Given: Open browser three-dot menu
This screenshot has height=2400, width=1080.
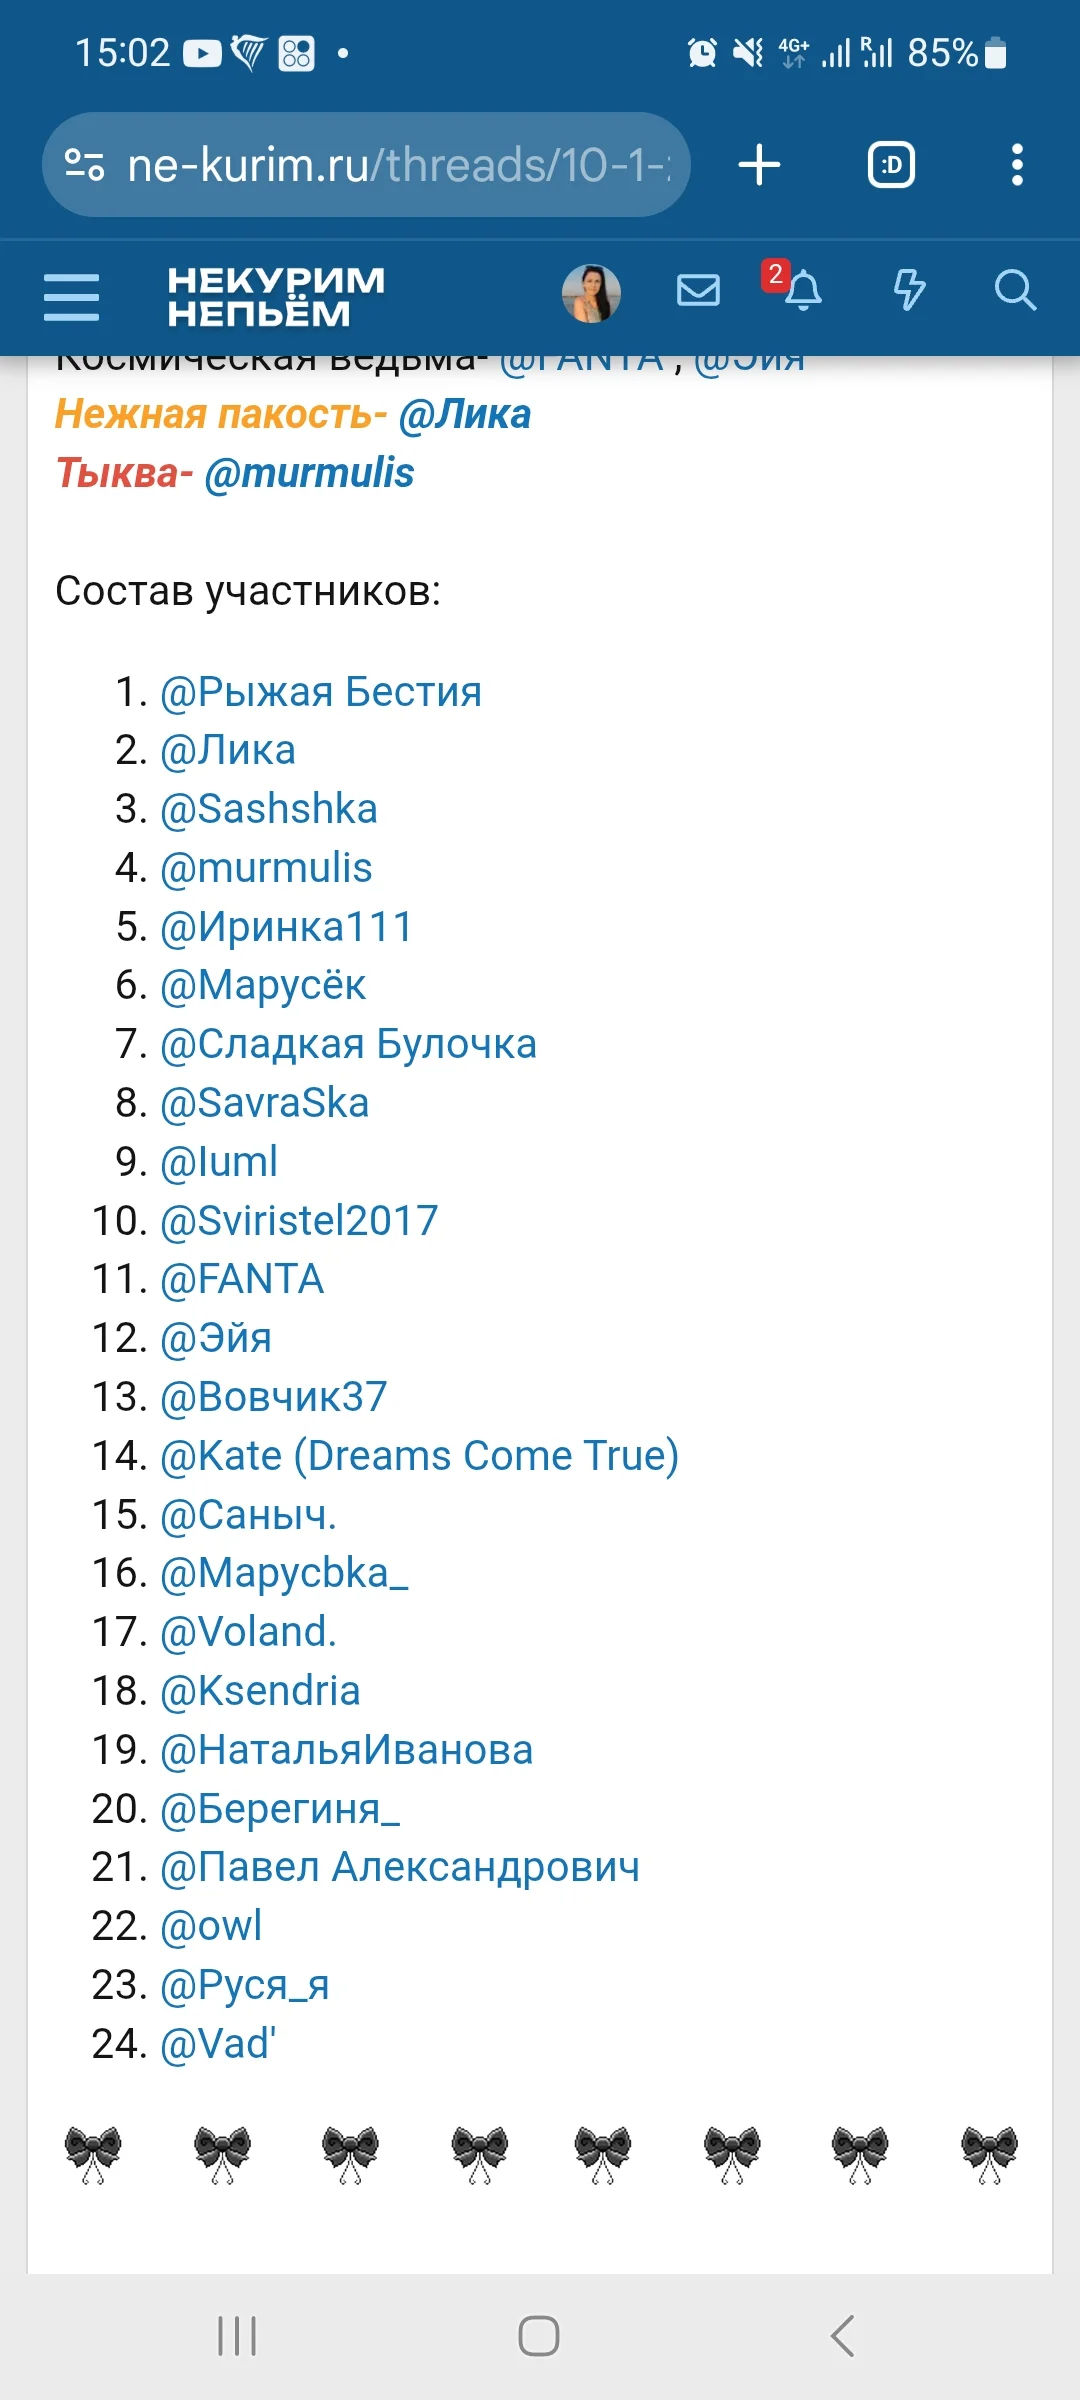Looking at the screenshot, I should click(1017, 165).
